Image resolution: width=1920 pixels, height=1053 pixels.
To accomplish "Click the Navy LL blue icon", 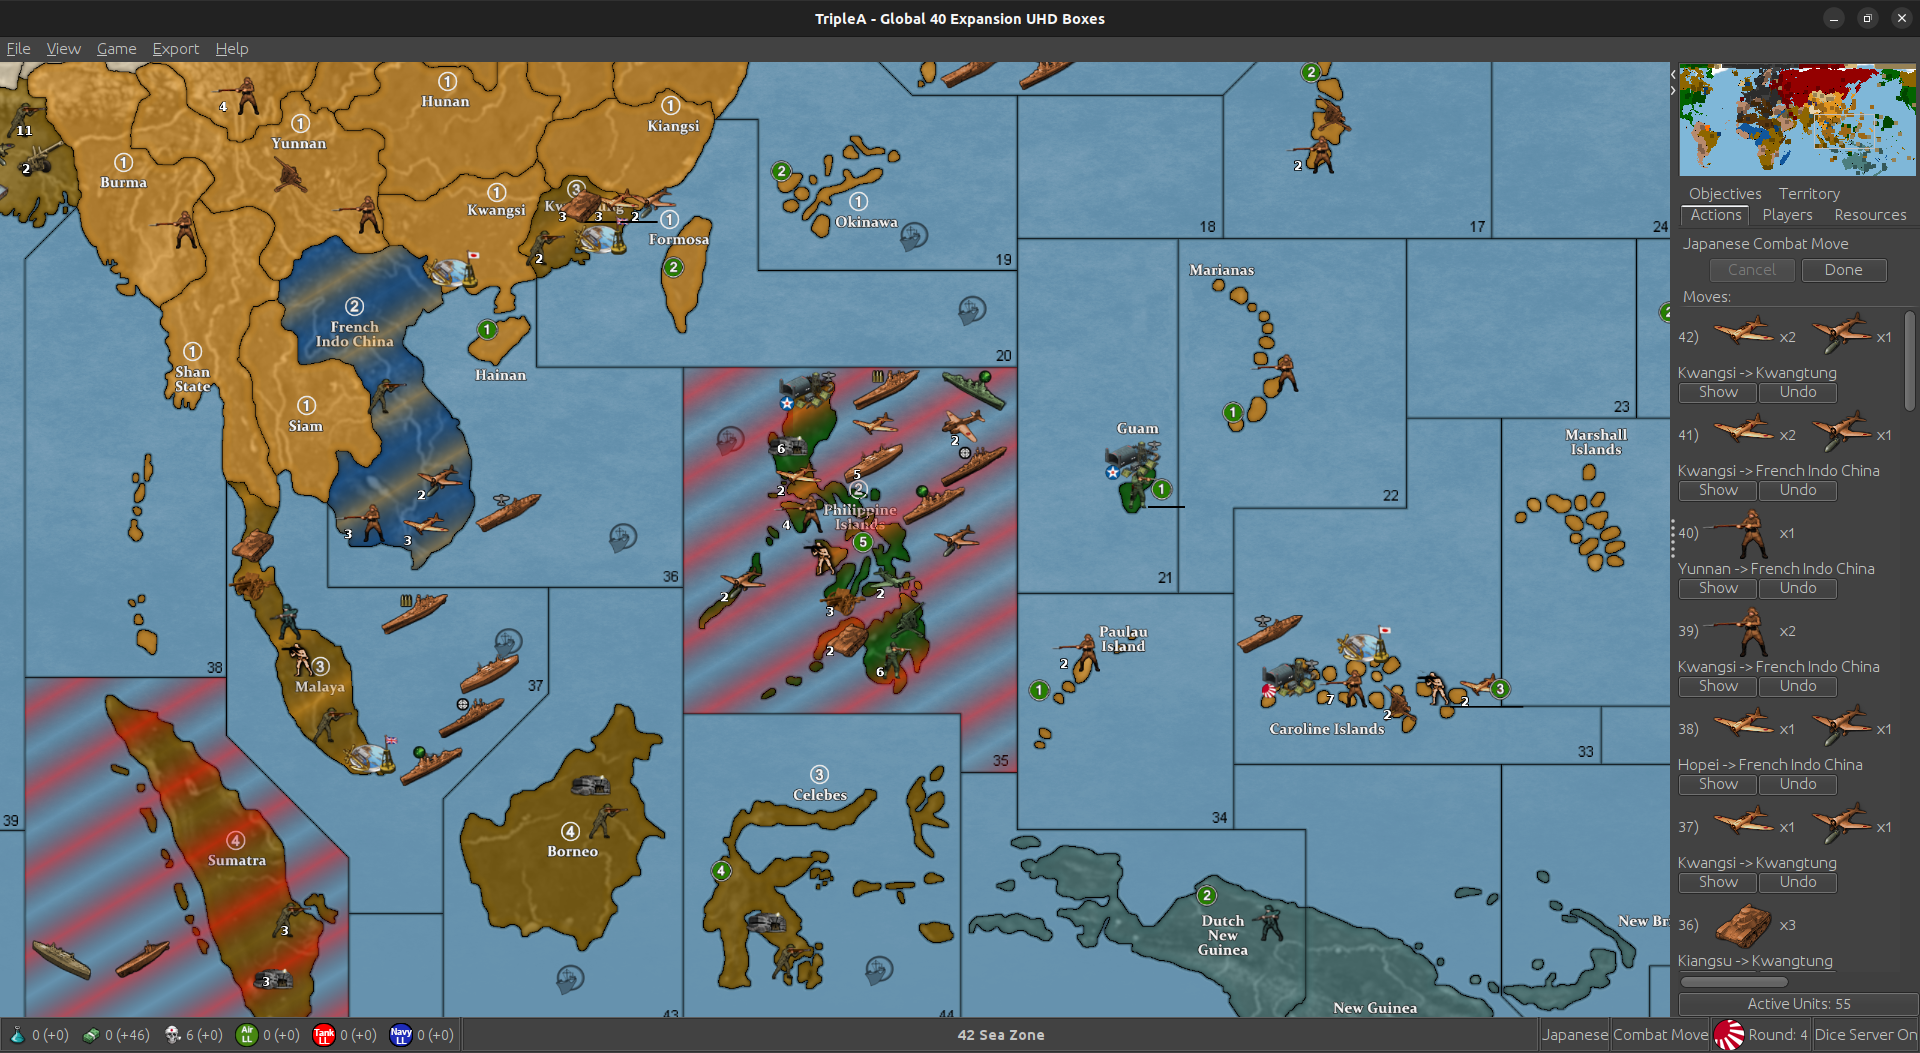I will pos(401,1035).
